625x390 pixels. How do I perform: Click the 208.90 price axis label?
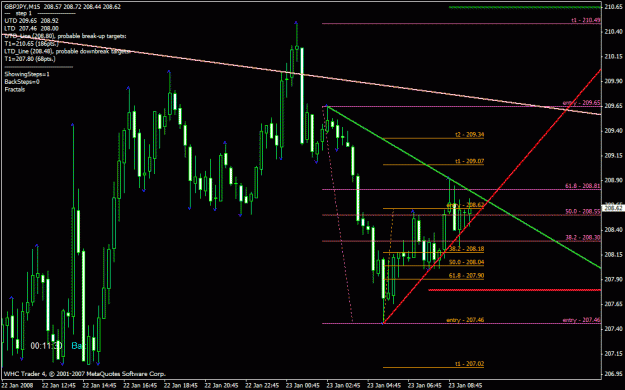pos(614,180)
